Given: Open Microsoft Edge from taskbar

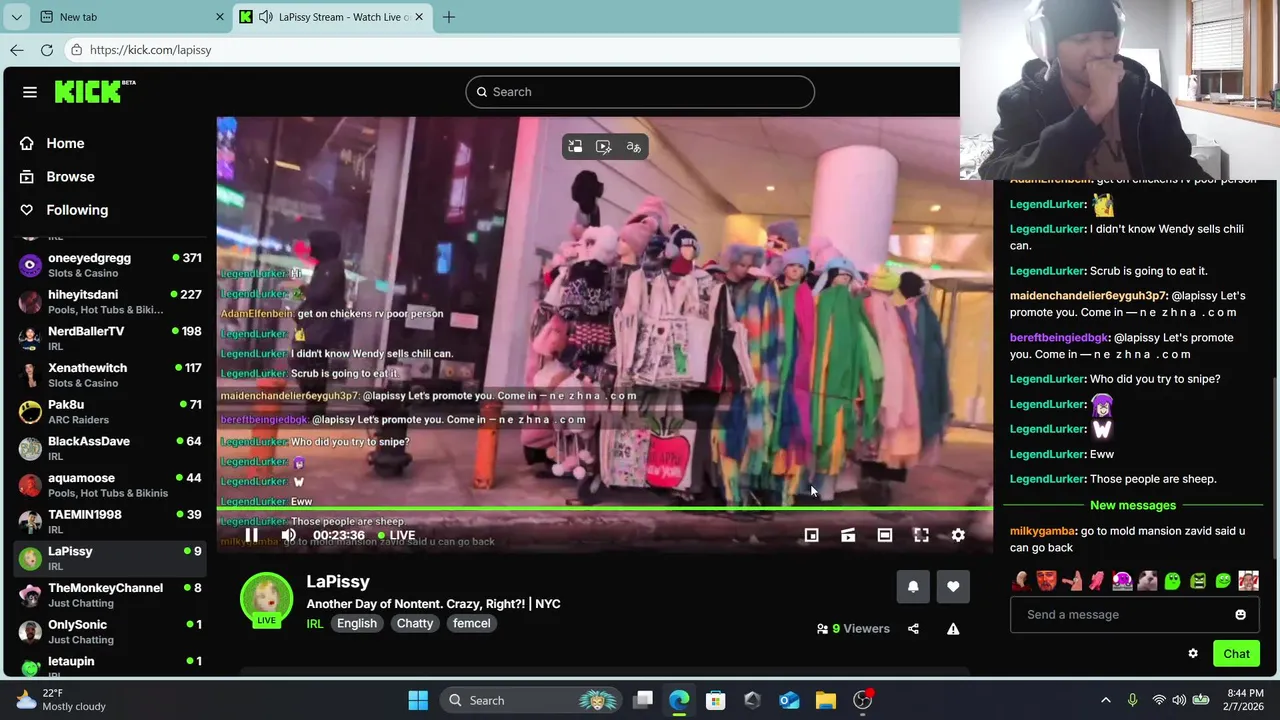Looking at the screenshot, I should click(x=679, y=700).
